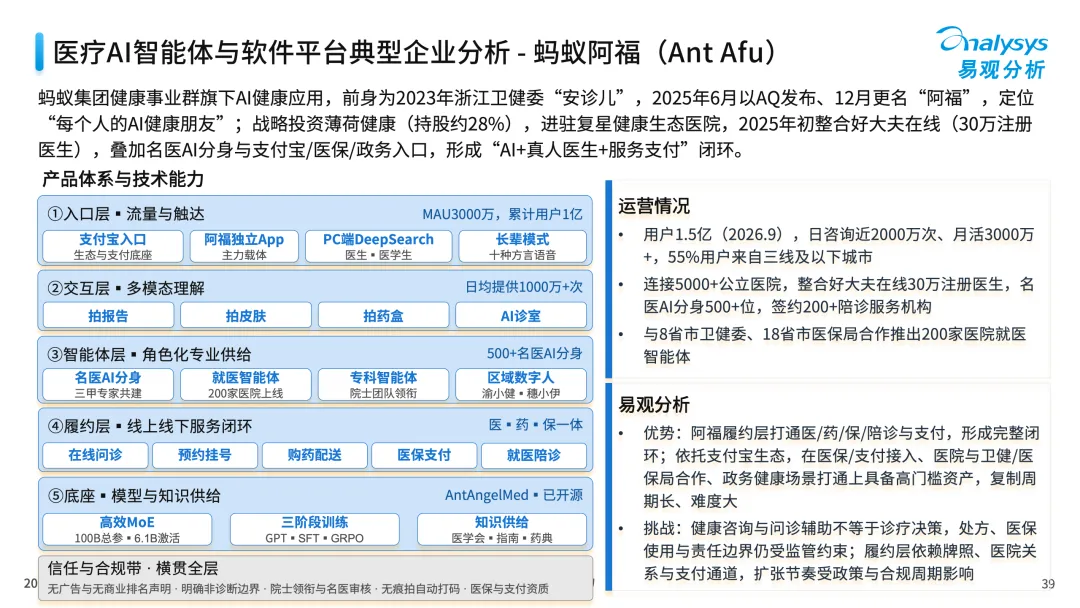1080x608 pixels.
Task: Click the ④履约层 ▪ 线上线下服务闭环 header
Action: point(149,426)
